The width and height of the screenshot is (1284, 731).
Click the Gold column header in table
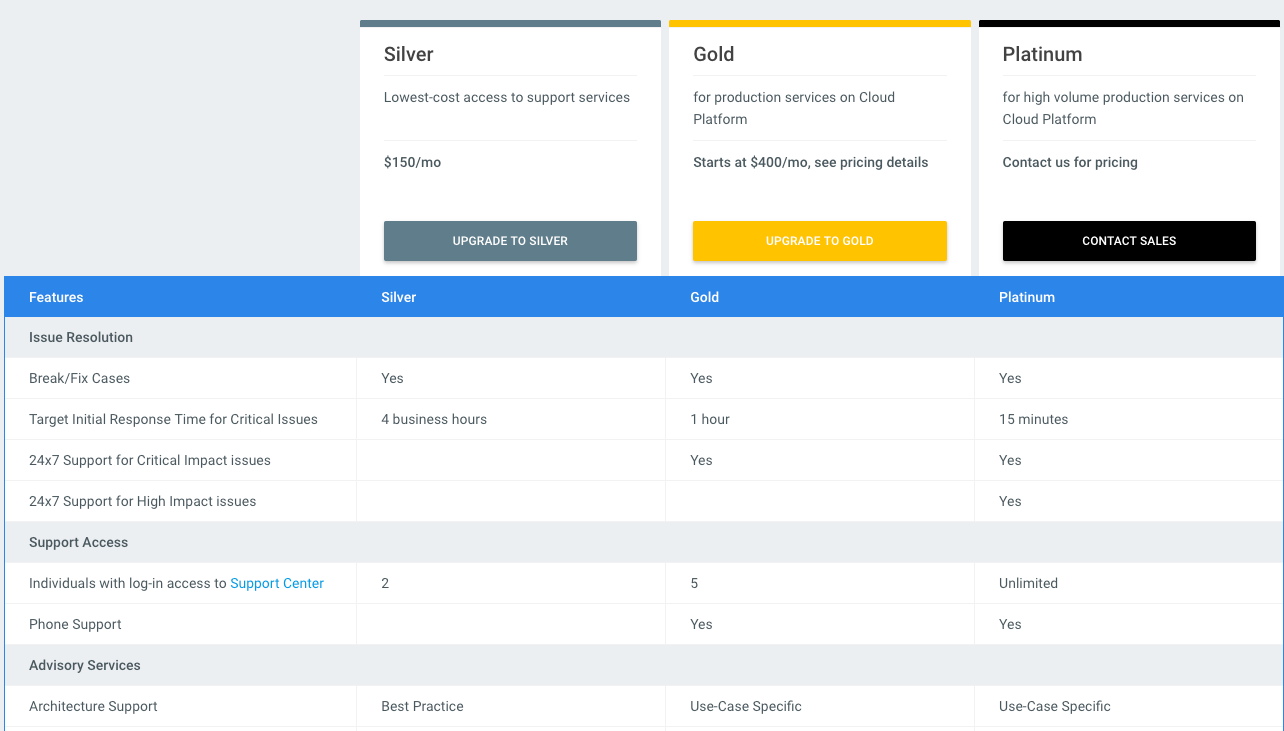pyautogui.click(x=705, y=297)
